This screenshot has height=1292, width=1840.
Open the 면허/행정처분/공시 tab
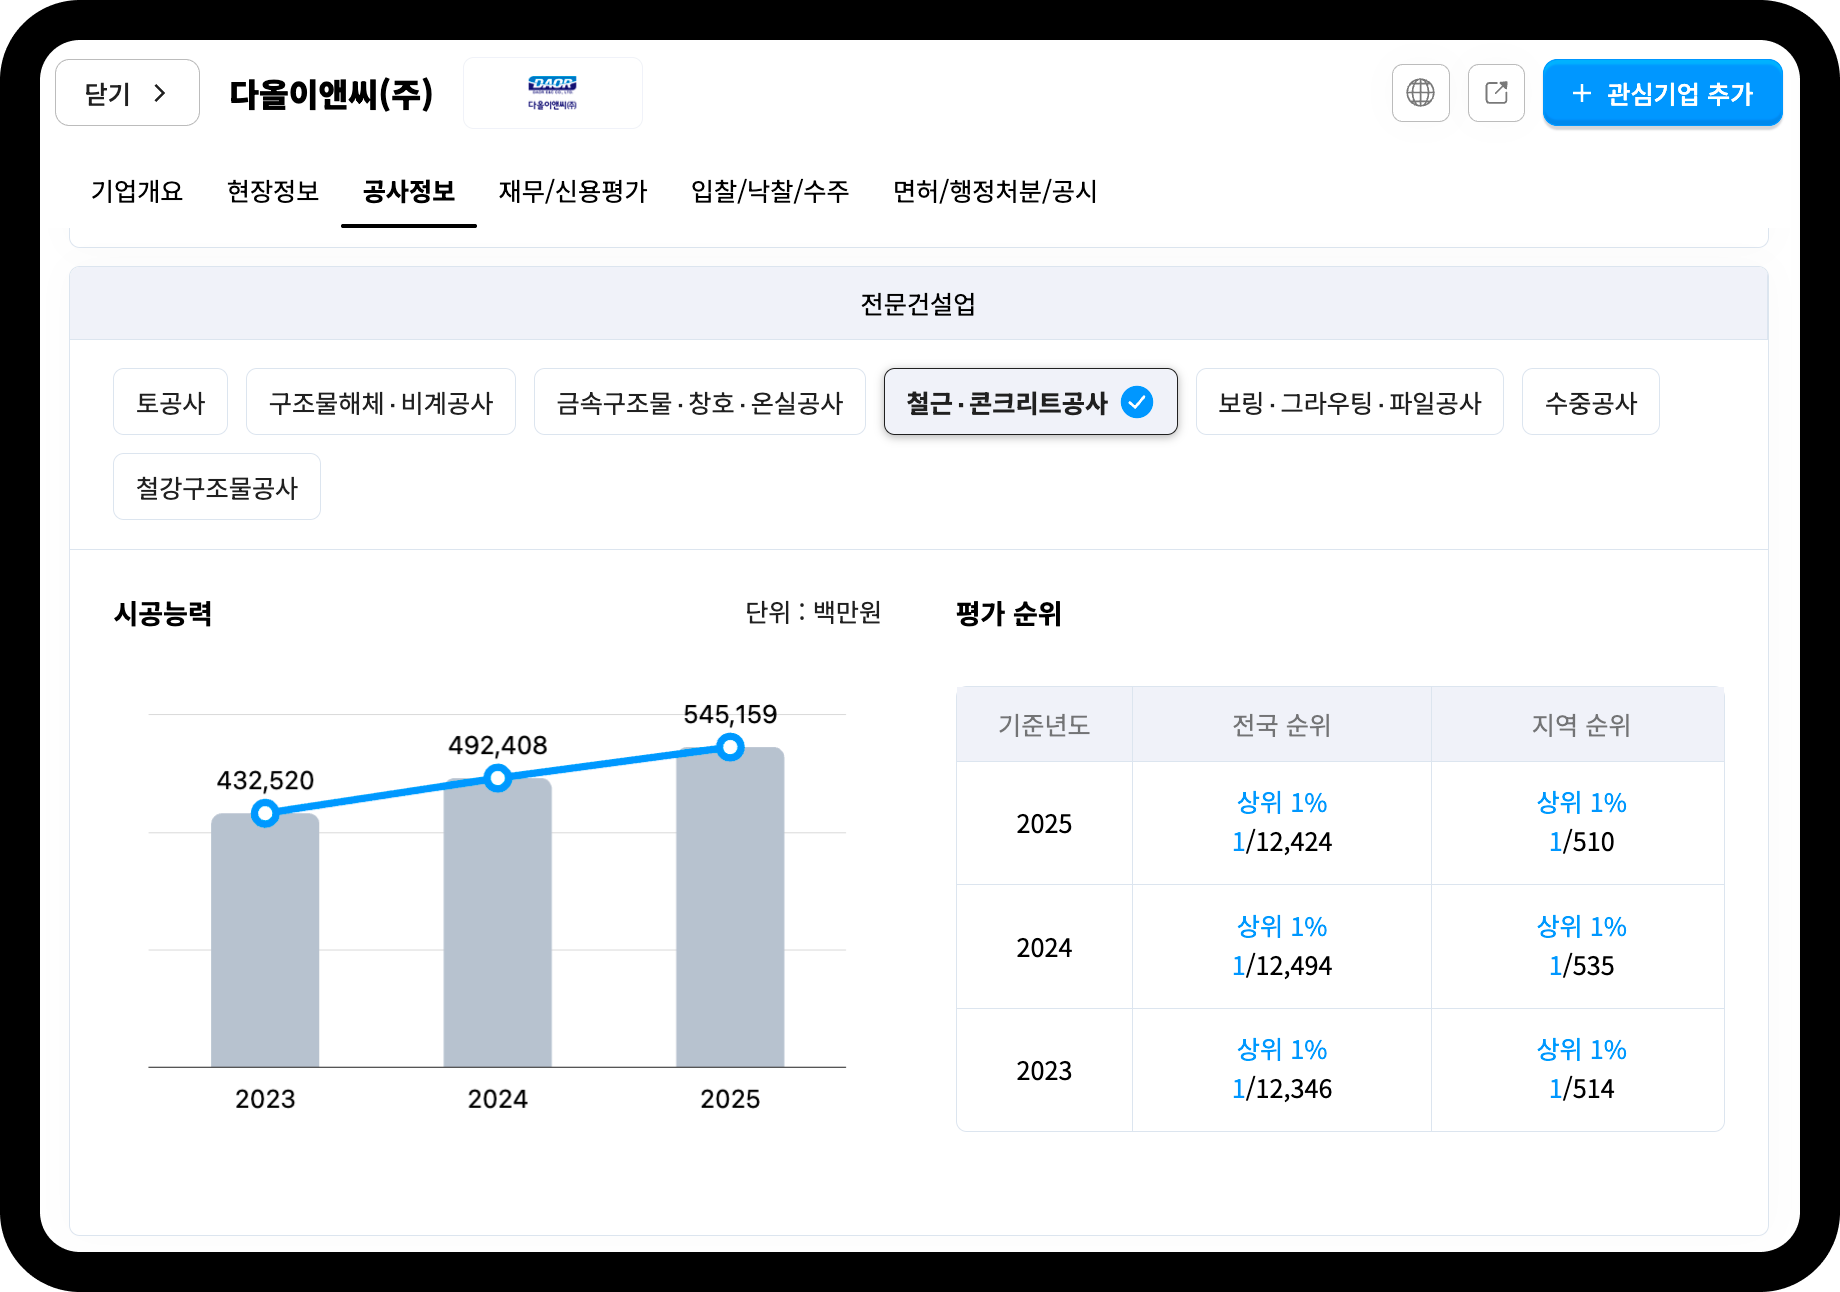tap(995, 191)
